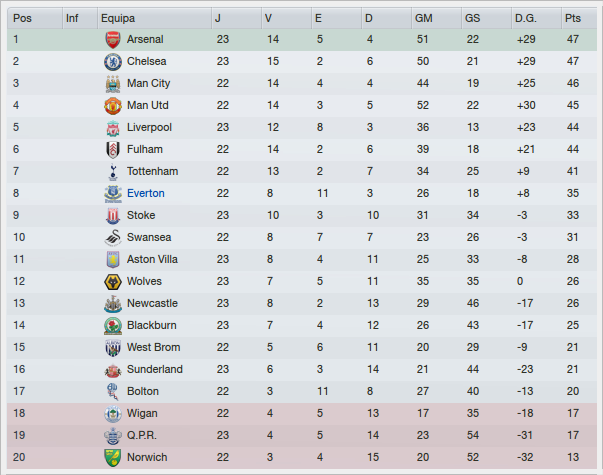Click the Swansea club badge
Viewport: 603px width, 475px height.
coord(112,237)
